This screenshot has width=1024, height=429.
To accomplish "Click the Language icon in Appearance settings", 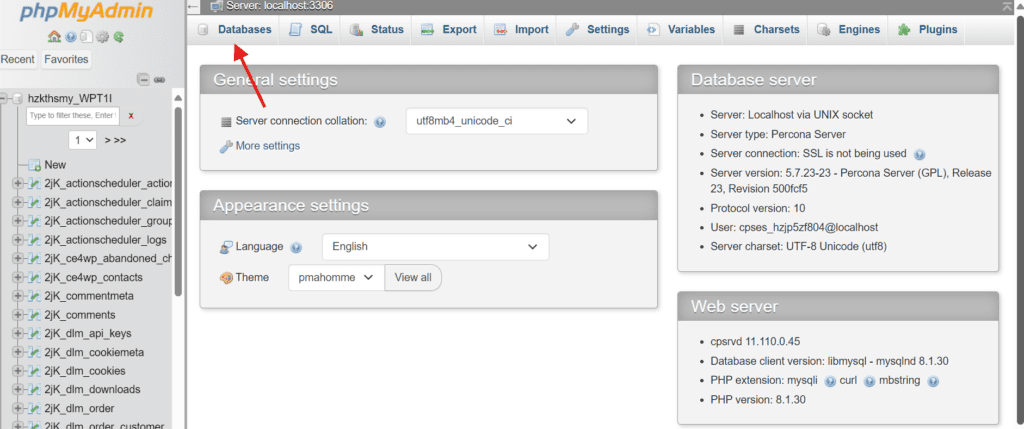I will pos(226,247).
